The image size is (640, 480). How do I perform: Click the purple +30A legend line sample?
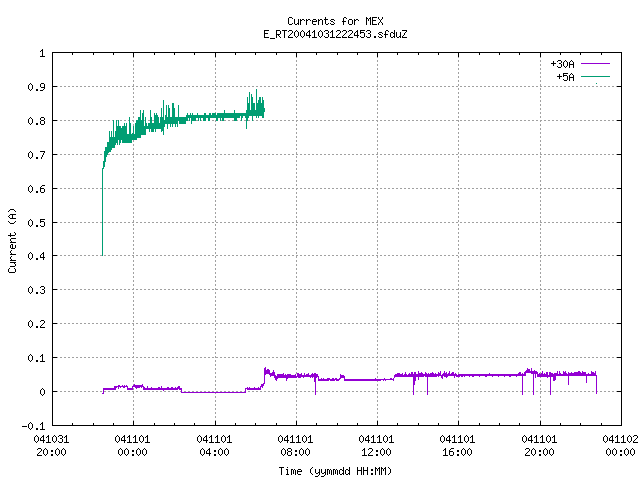click(x=596, y=64)
